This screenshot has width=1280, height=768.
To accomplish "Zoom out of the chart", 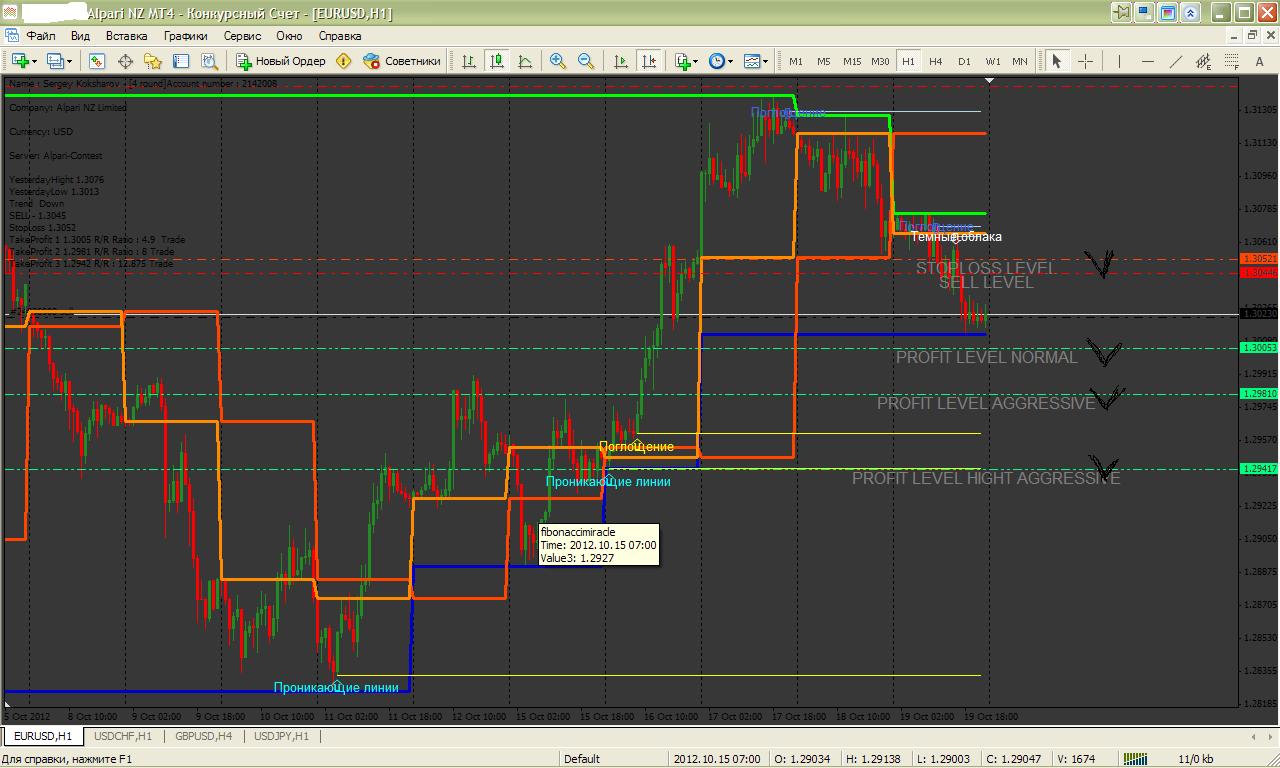I will point(586,61).
